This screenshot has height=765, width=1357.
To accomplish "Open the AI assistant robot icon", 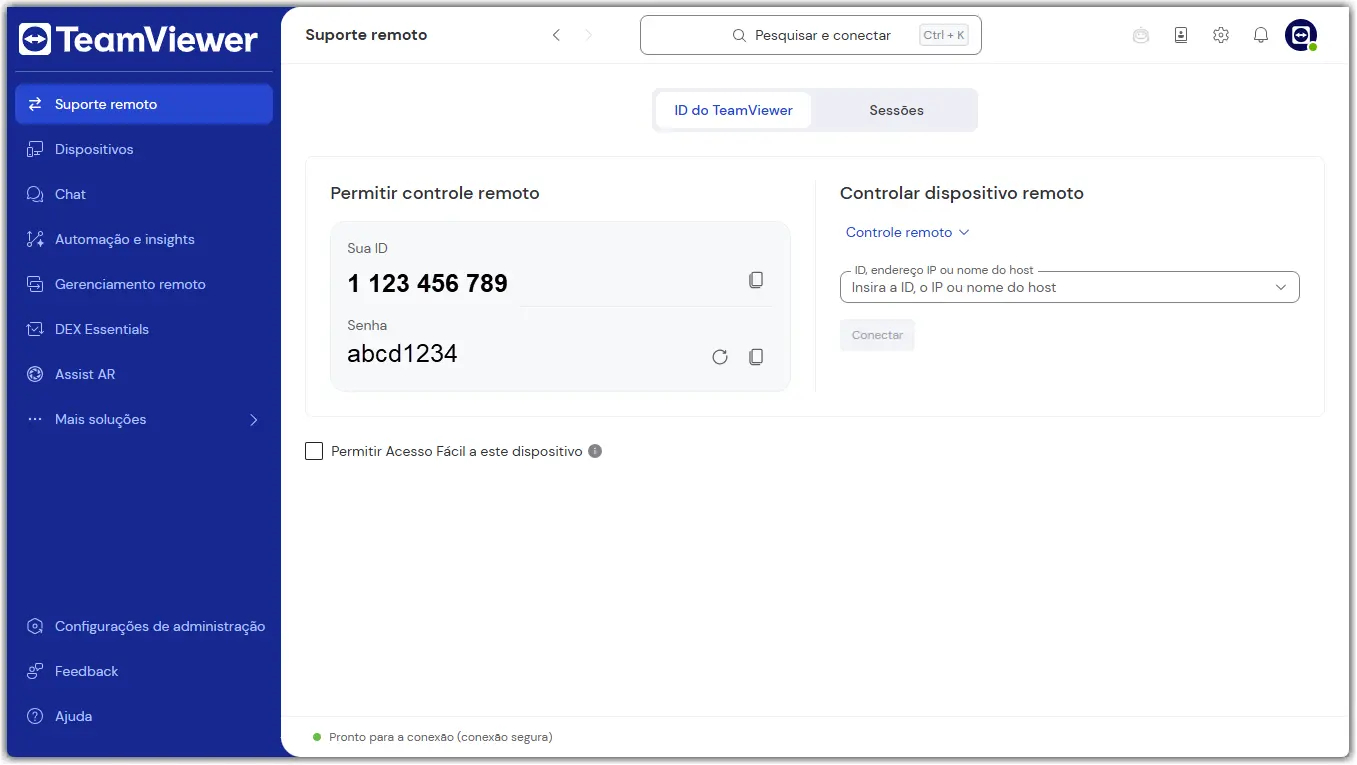I will [x=1141, y=35].
